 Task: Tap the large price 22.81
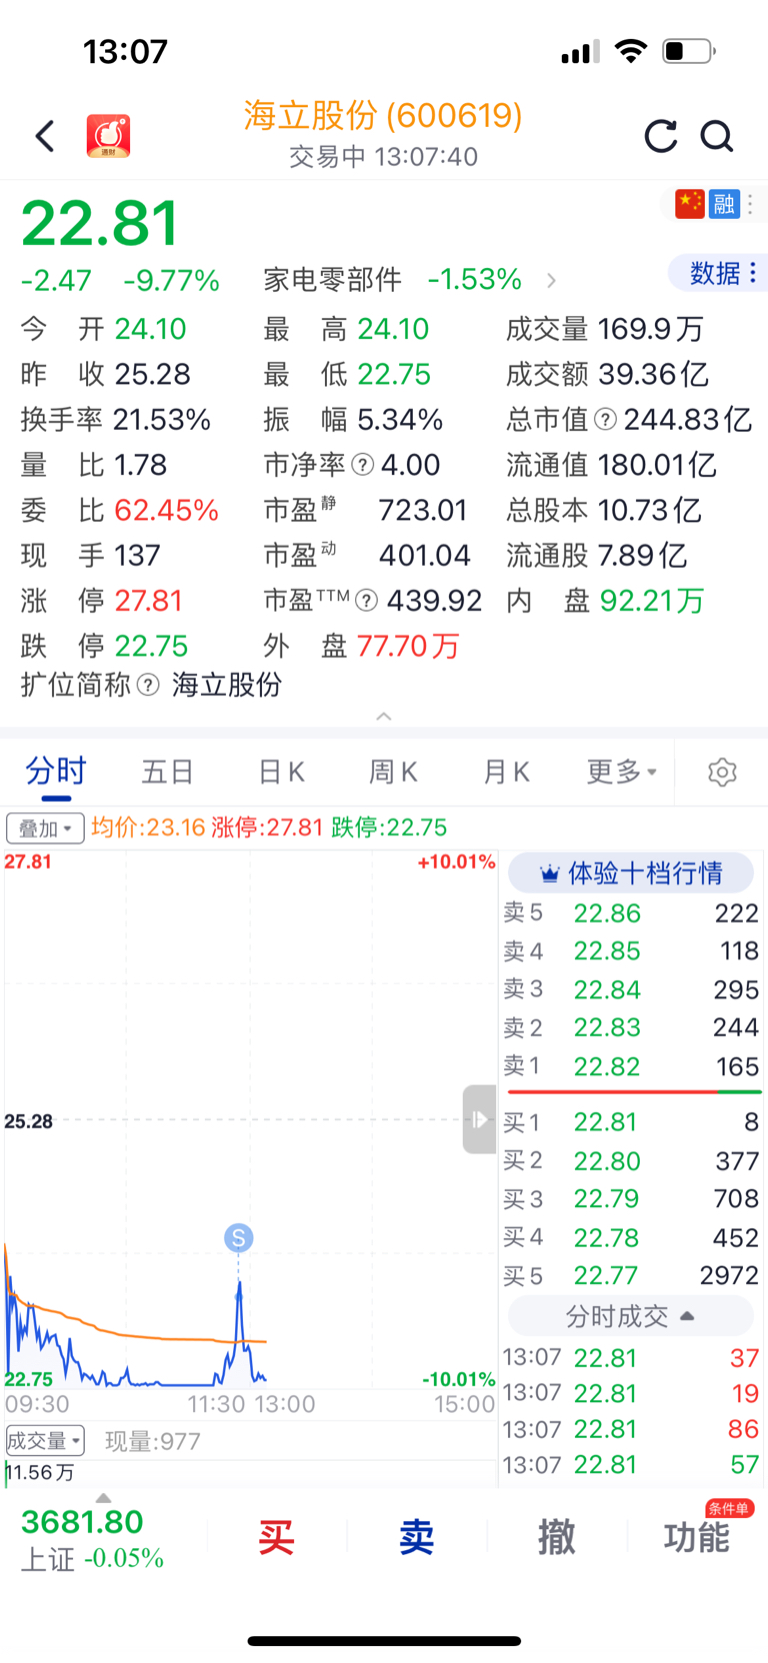click(100, 223)
